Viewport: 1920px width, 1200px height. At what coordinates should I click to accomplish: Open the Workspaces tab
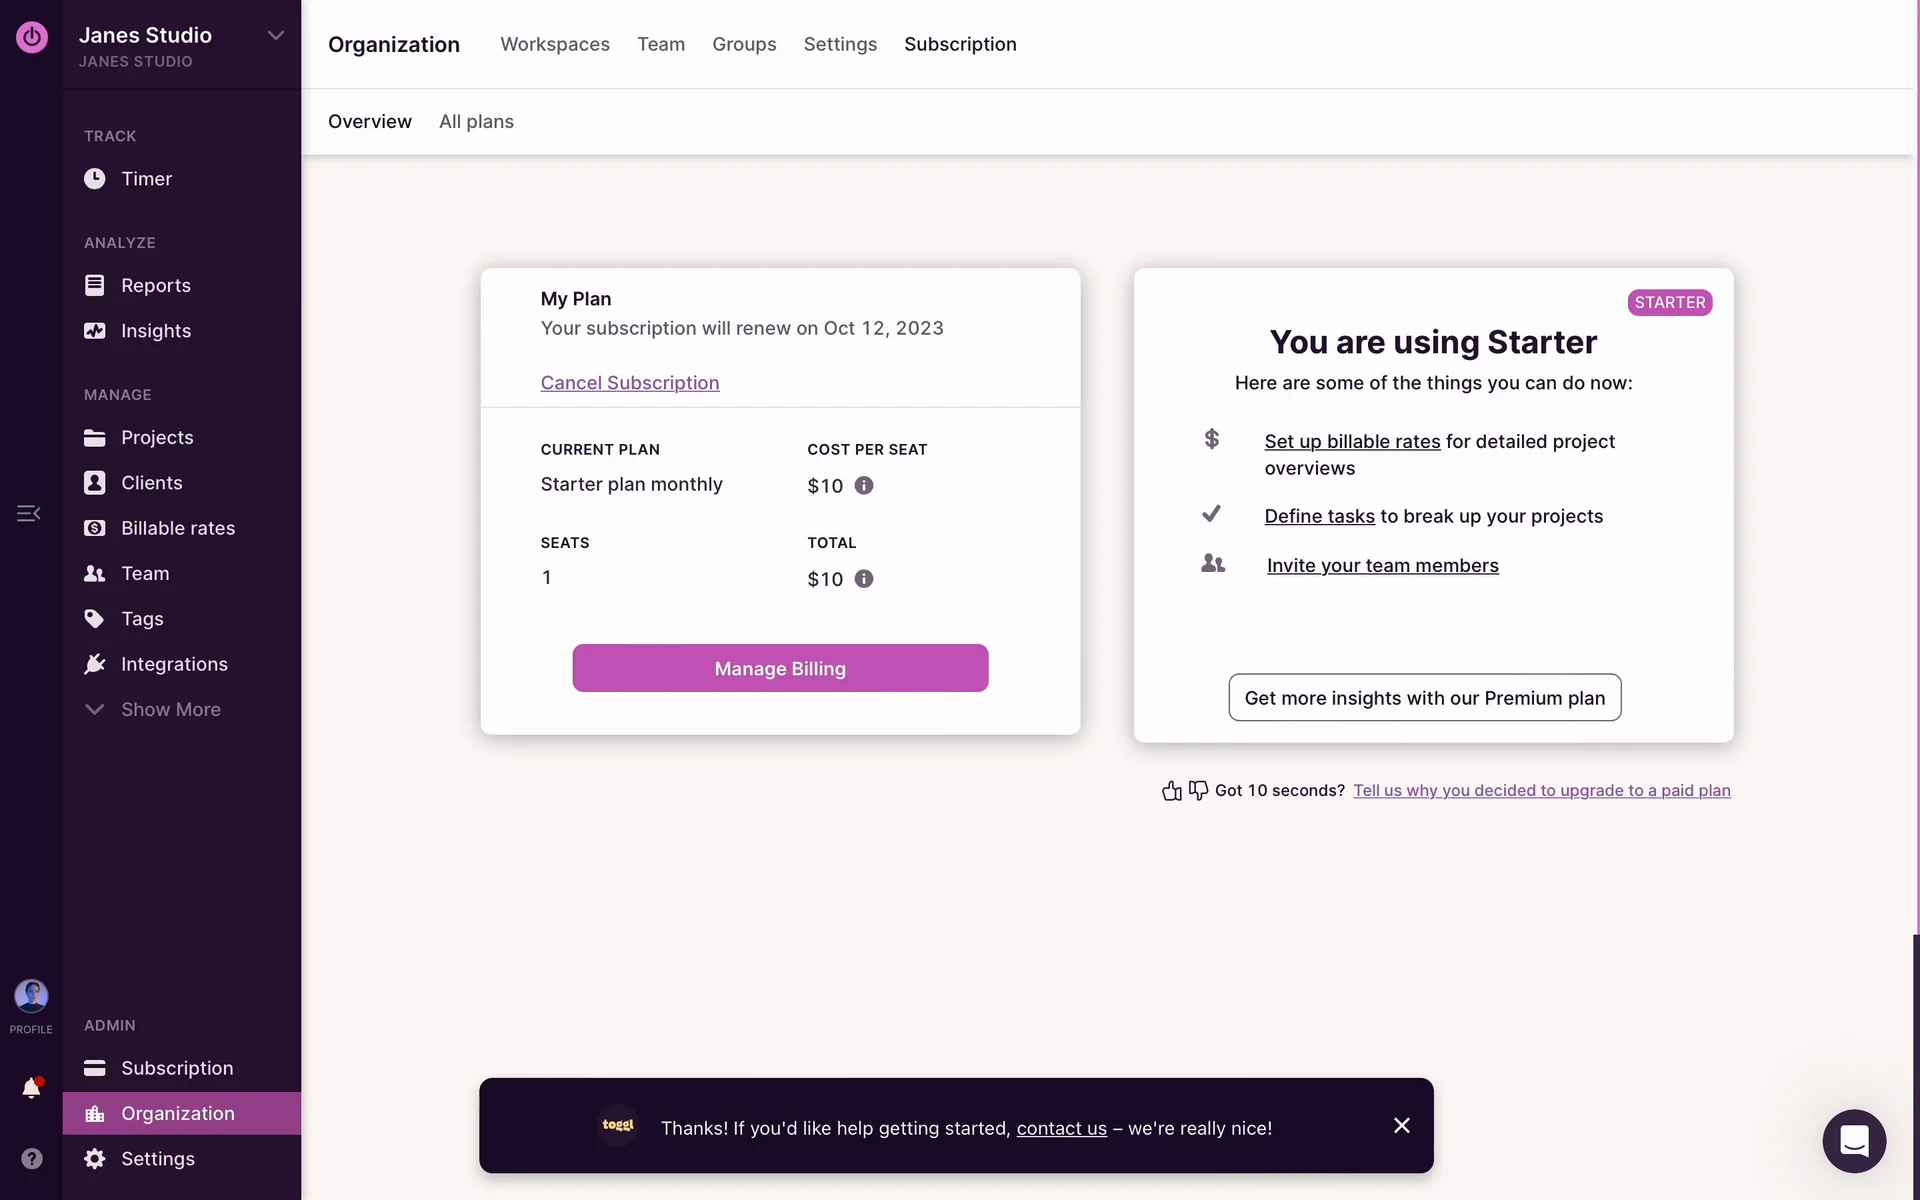[x=554, y=44]
